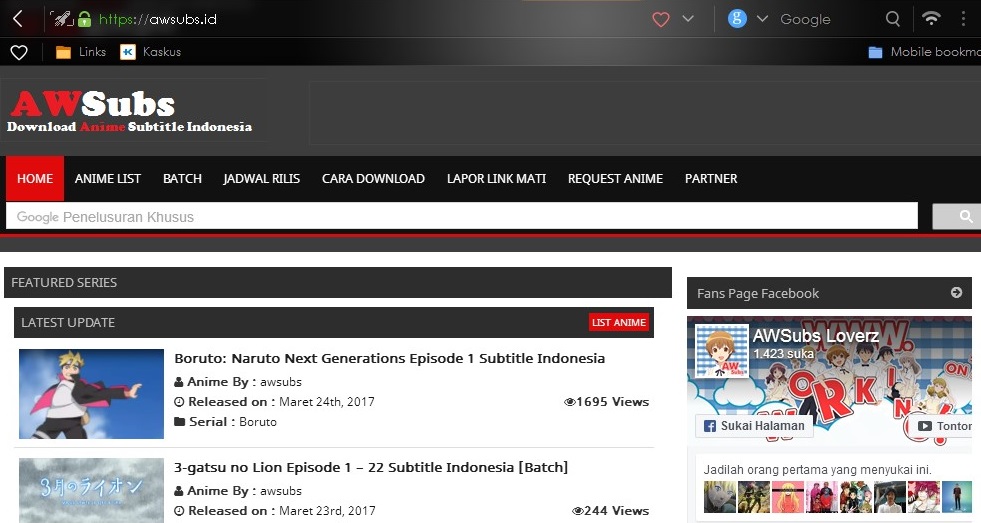The height and width of the screenshot is (523, 981).
Task: Click the person icon beside Boruto Anime By
Action: pyautogui.click(x=179, y=382)
